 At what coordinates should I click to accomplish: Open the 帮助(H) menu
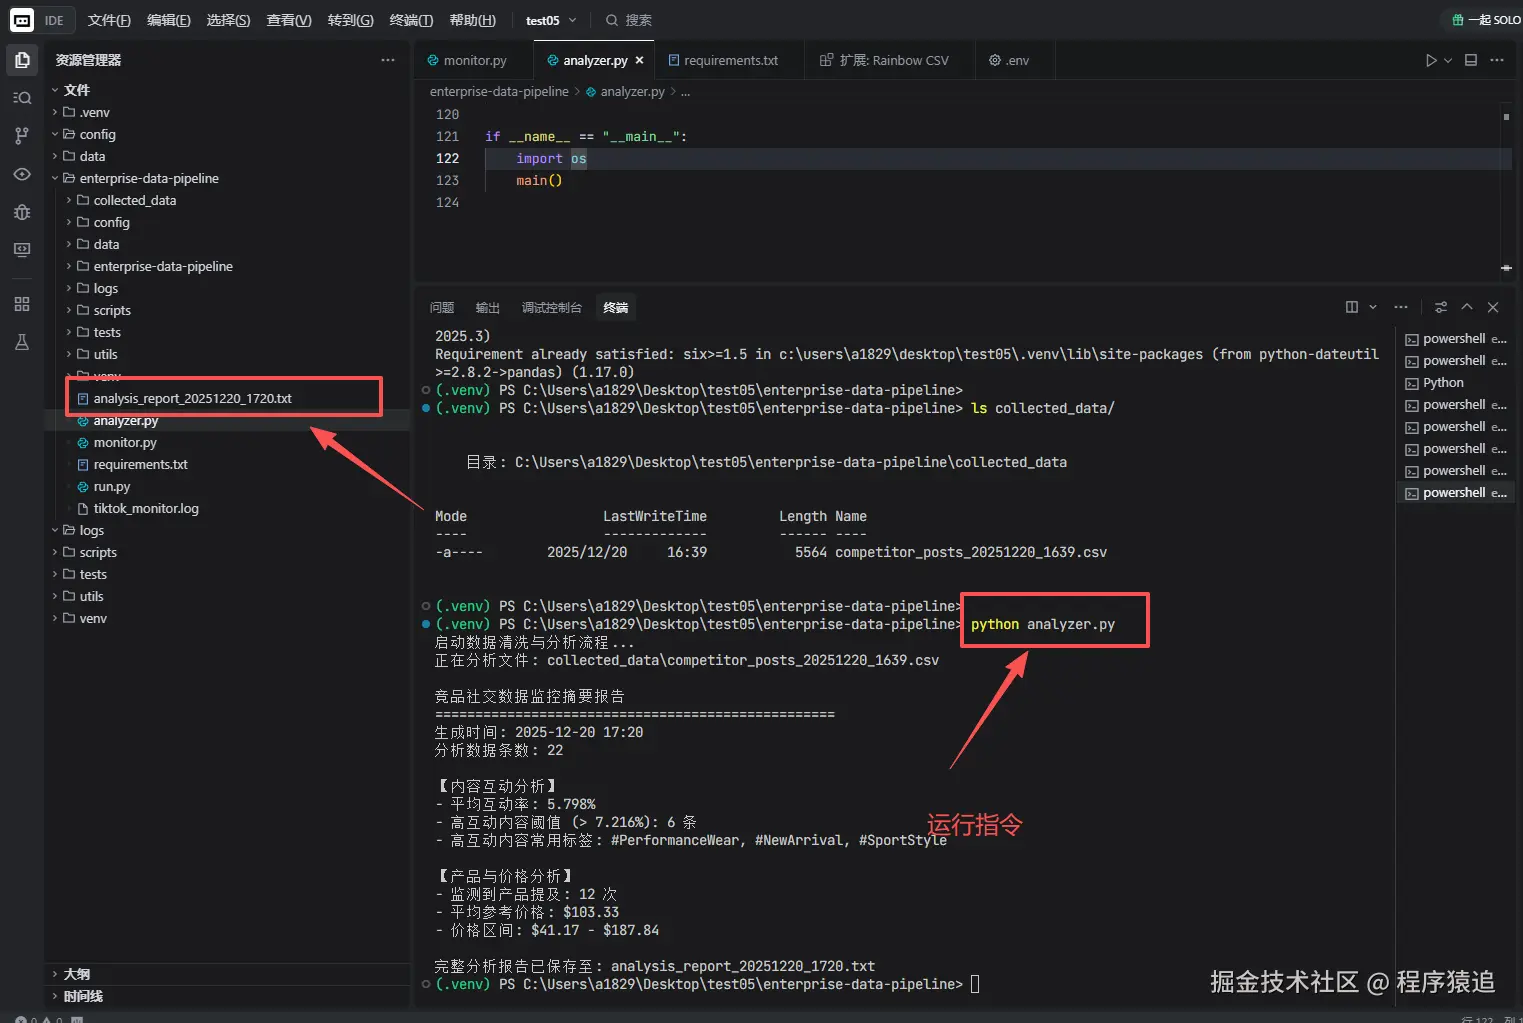[472, 20]
